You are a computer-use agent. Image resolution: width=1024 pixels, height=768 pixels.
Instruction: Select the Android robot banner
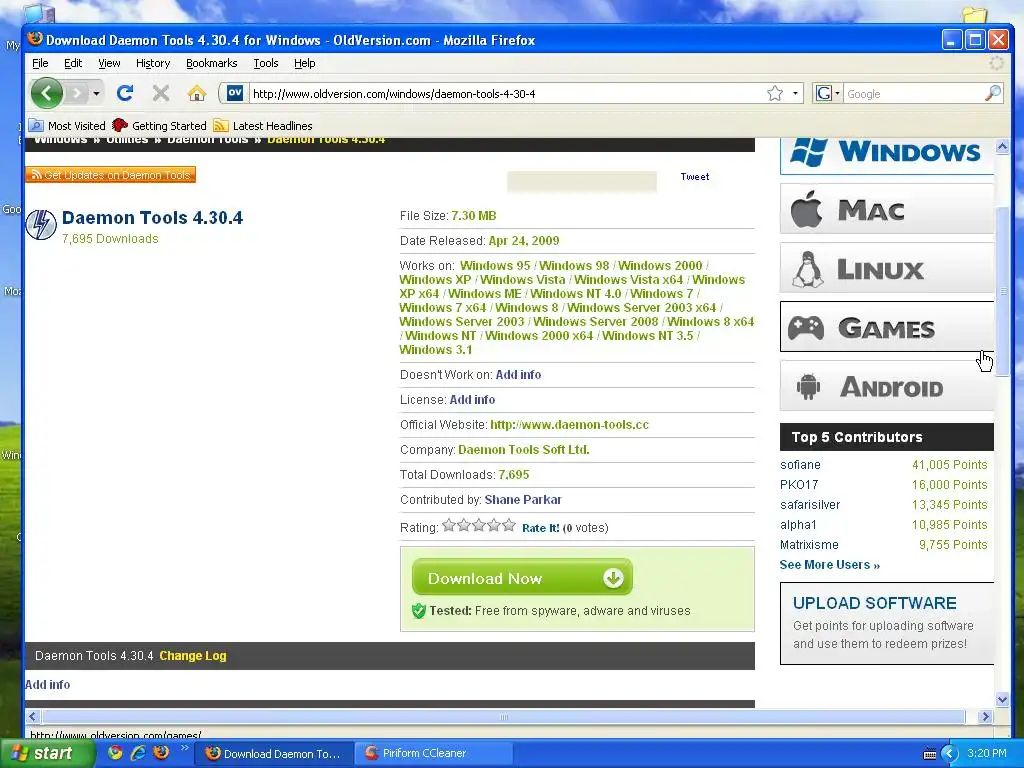tap(887, 386)
